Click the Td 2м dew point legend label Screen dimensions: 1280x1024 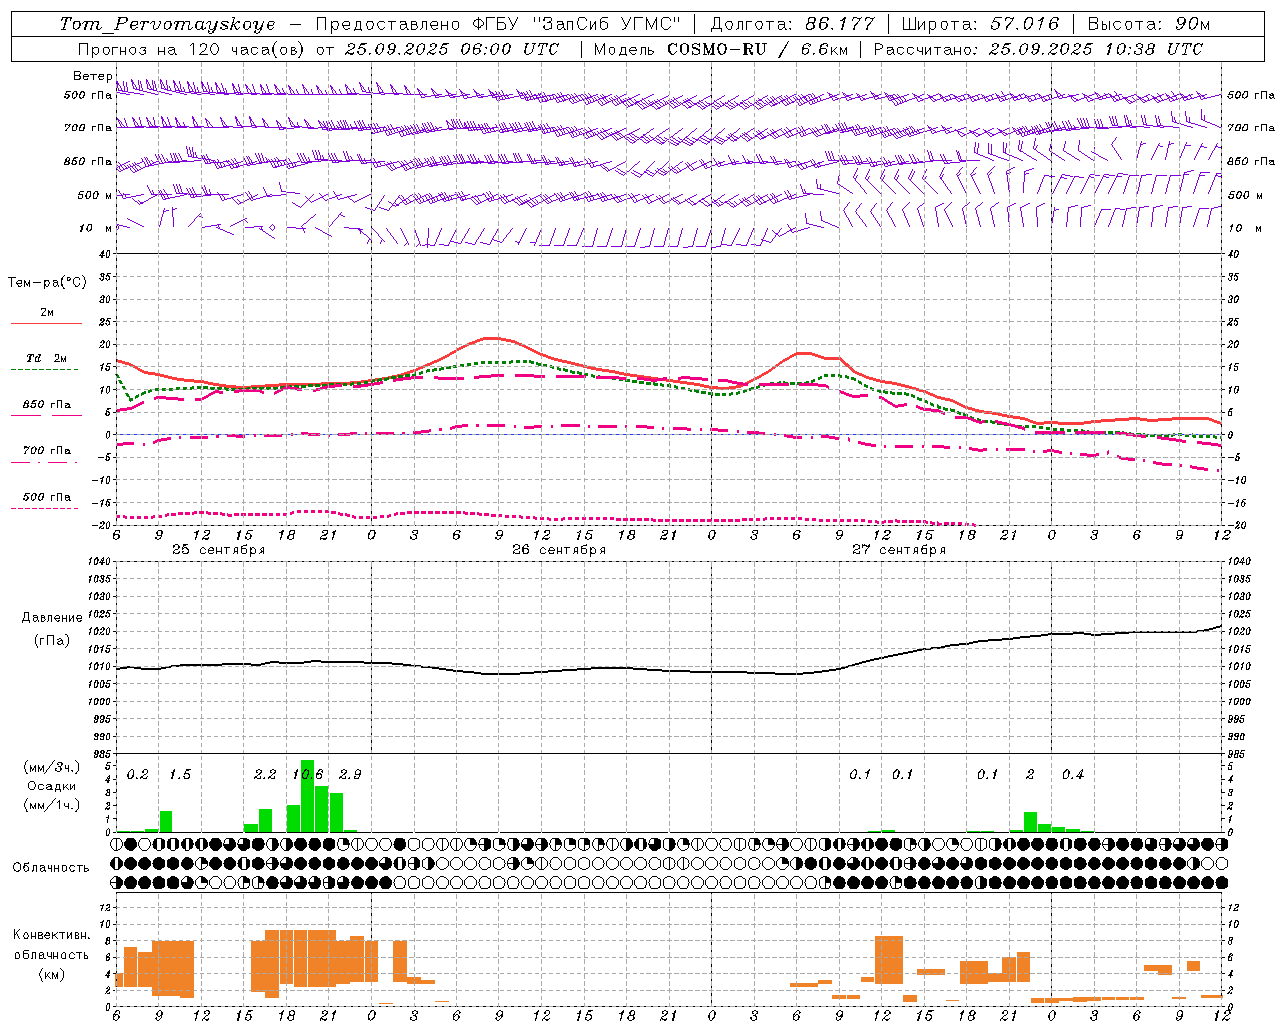[47, 358]
